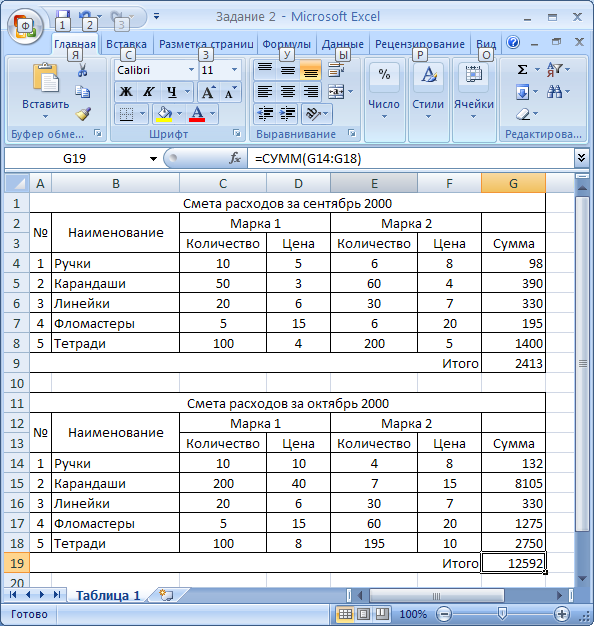Switch to Page Break Preview
594x626 pixels.
click(382, 614)
